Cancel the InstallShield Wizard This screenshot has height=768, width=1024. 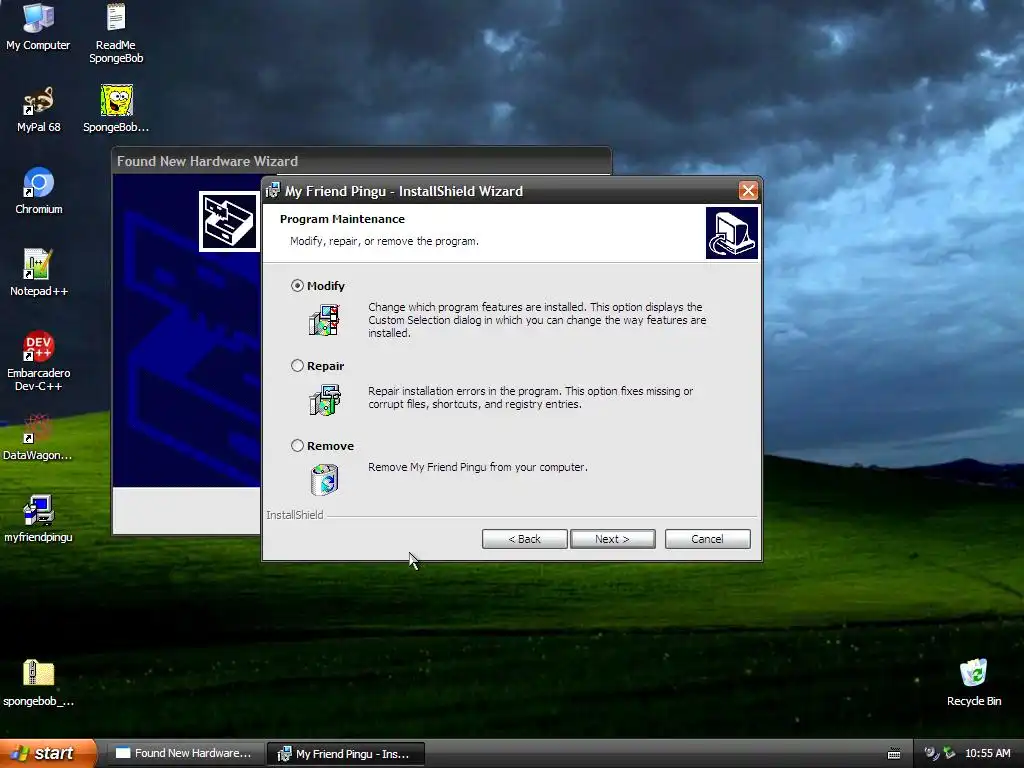[x=707, y=539]
